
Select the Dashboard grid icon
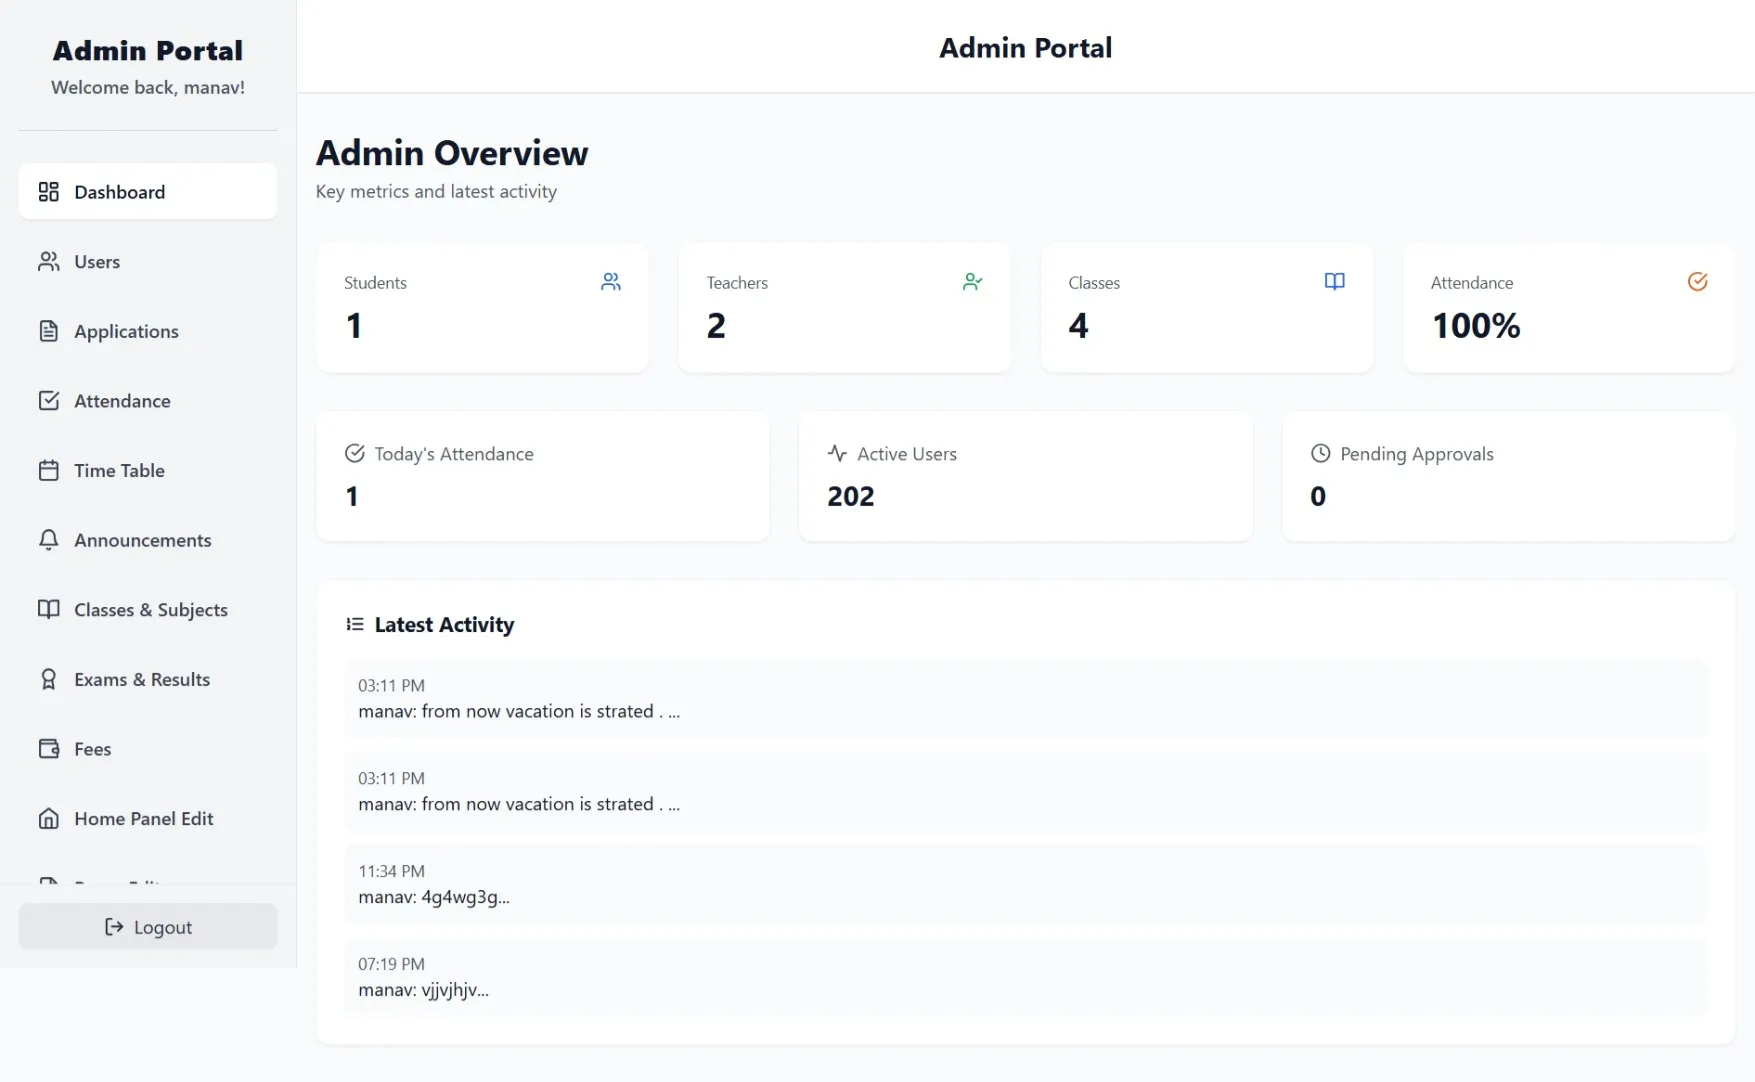pos(49,191)
